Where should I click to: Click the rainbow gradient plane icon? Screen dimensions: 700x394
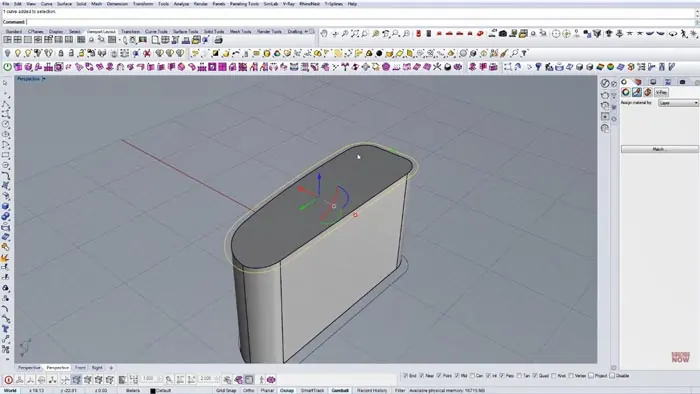(x=600, y=67)
